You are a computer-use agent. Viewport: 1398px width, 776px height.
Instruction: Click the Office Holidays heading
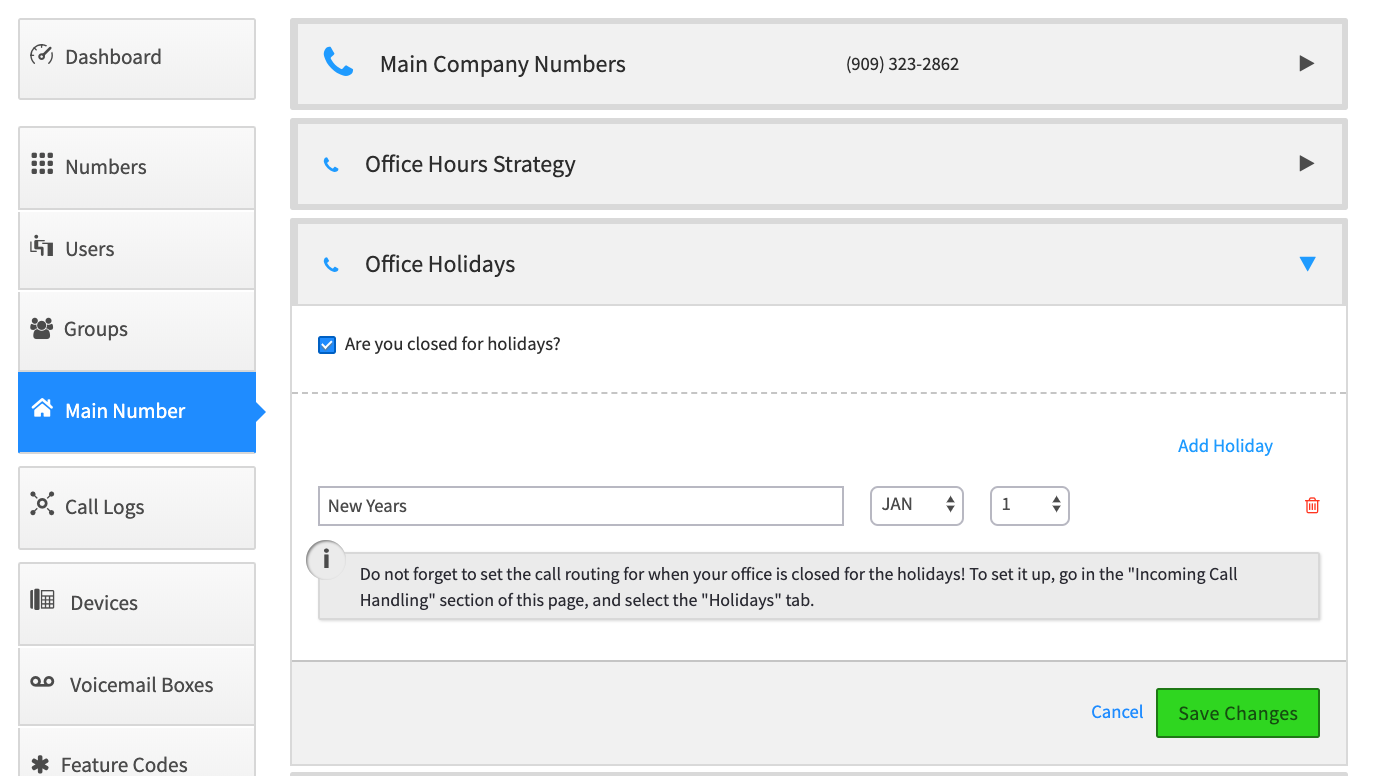pos(440,264)
